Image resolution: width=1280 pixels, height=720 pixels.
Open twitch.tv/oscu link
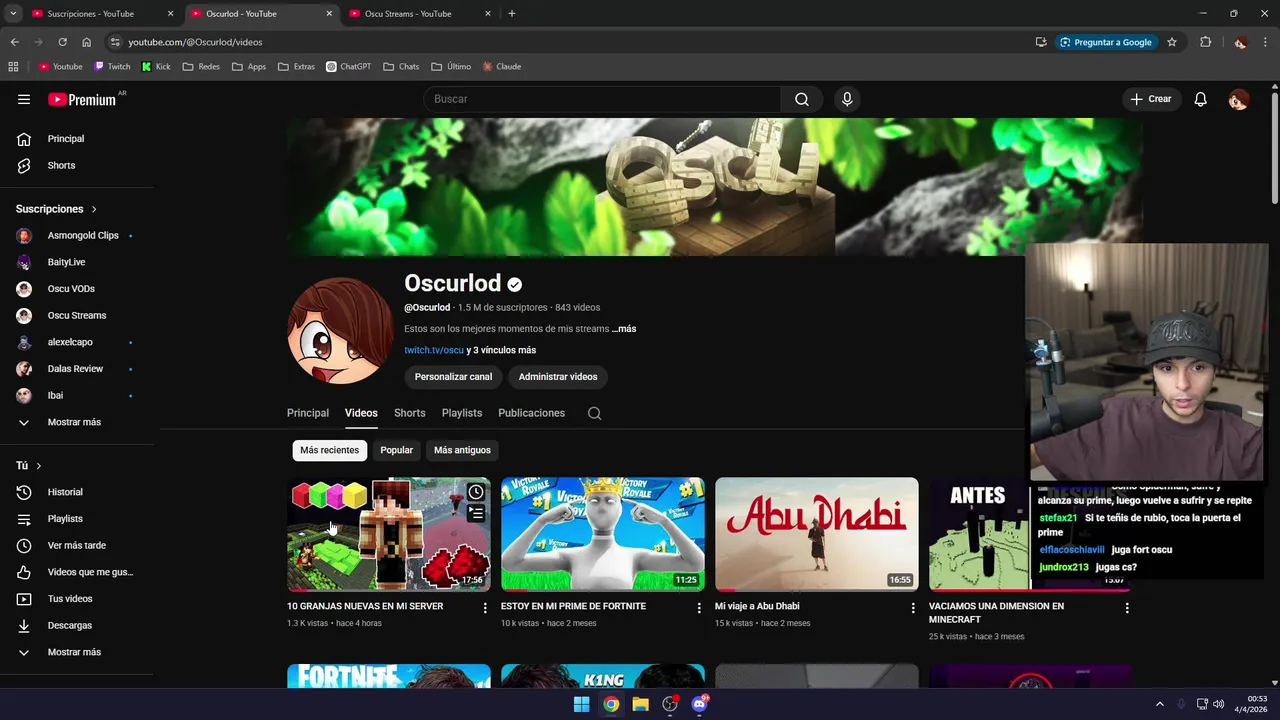pos(434,350)
